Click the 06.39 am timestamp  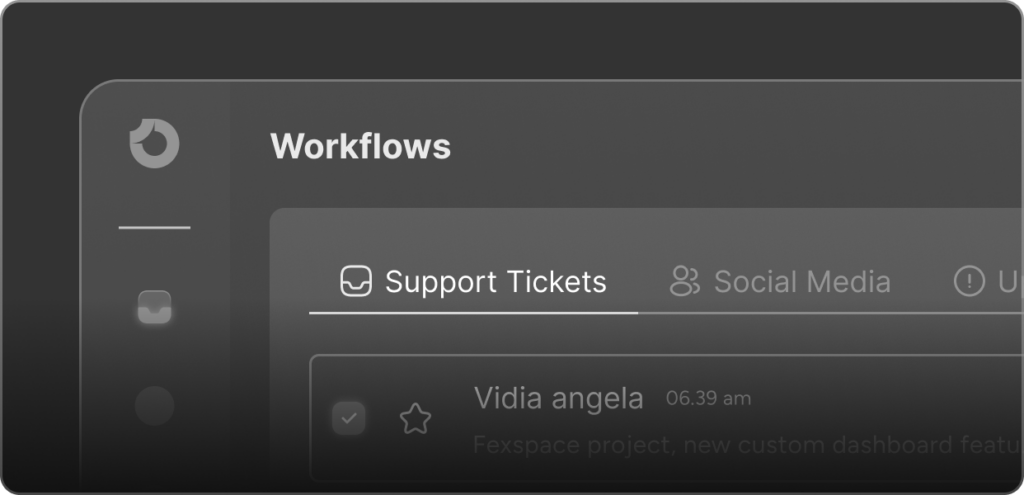[709, 398]
